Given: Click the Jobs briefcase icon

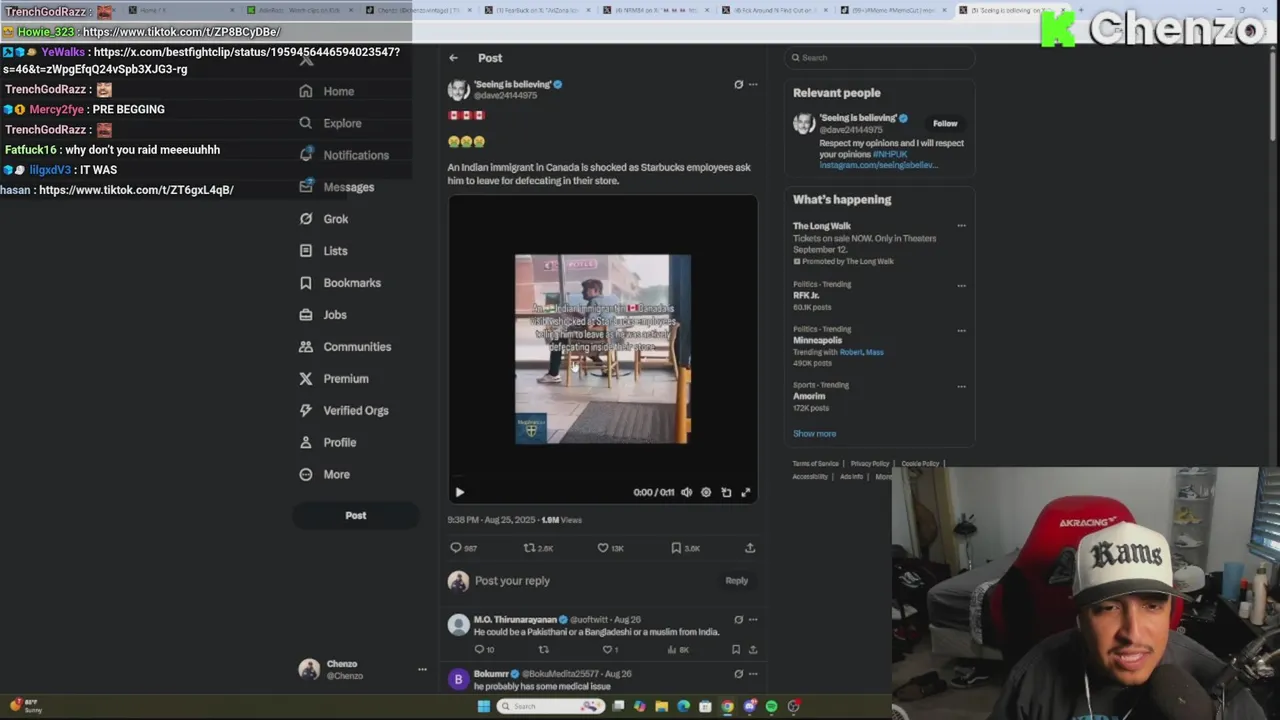Looking at the screenshot, I should pos(306,315).
